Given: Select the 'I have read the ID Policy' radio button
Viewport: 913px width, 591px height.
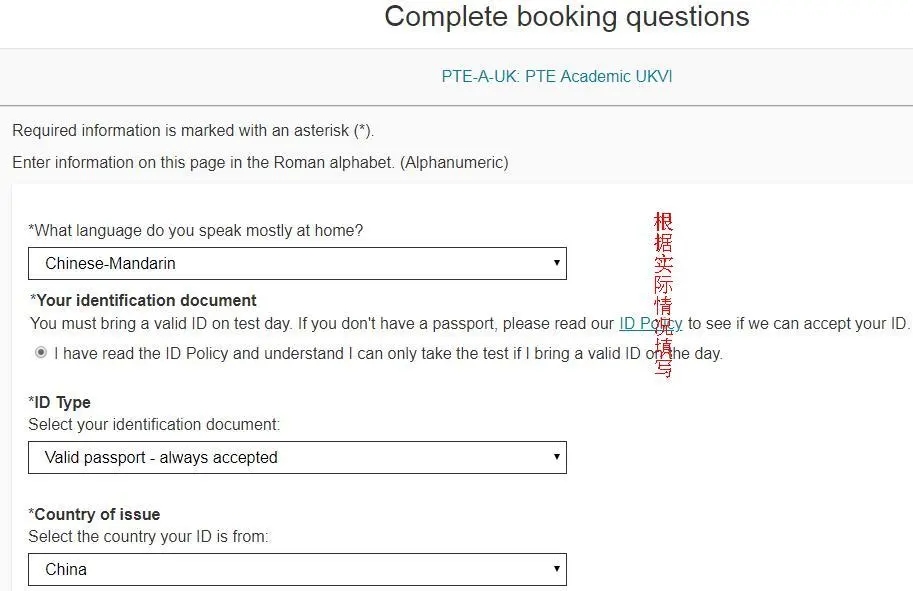Looking at the screenshot, I should (41, 352).
